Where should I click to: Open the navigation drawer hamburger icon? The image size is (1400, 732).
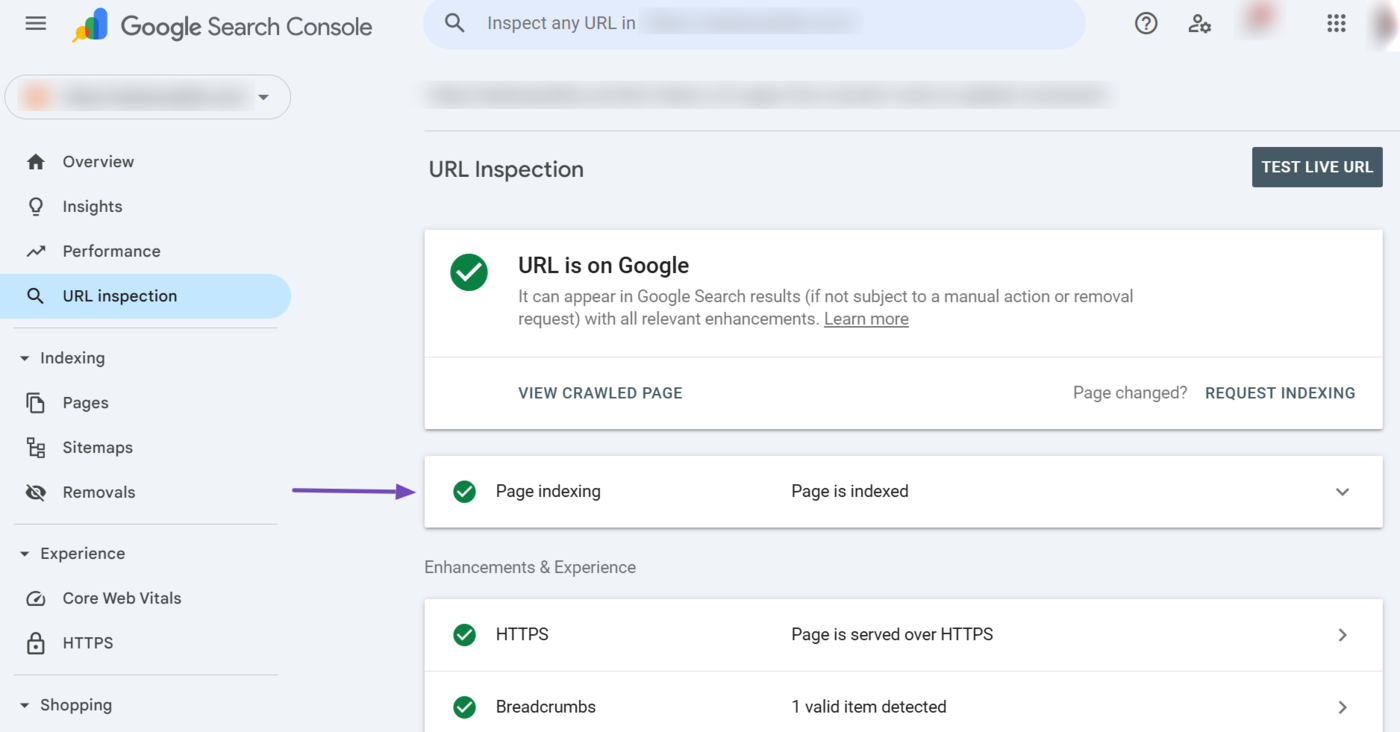pyautogui.click(x=35, y=23)
